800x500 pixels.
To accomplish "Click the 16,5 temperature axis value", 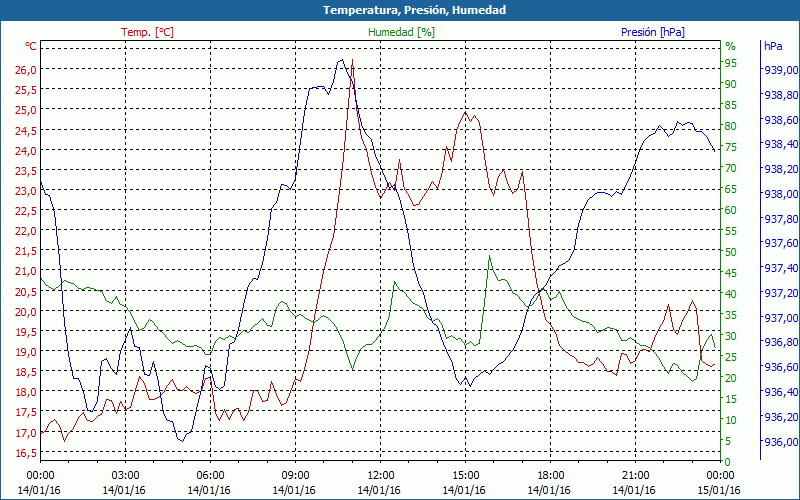I will point(27,453).
